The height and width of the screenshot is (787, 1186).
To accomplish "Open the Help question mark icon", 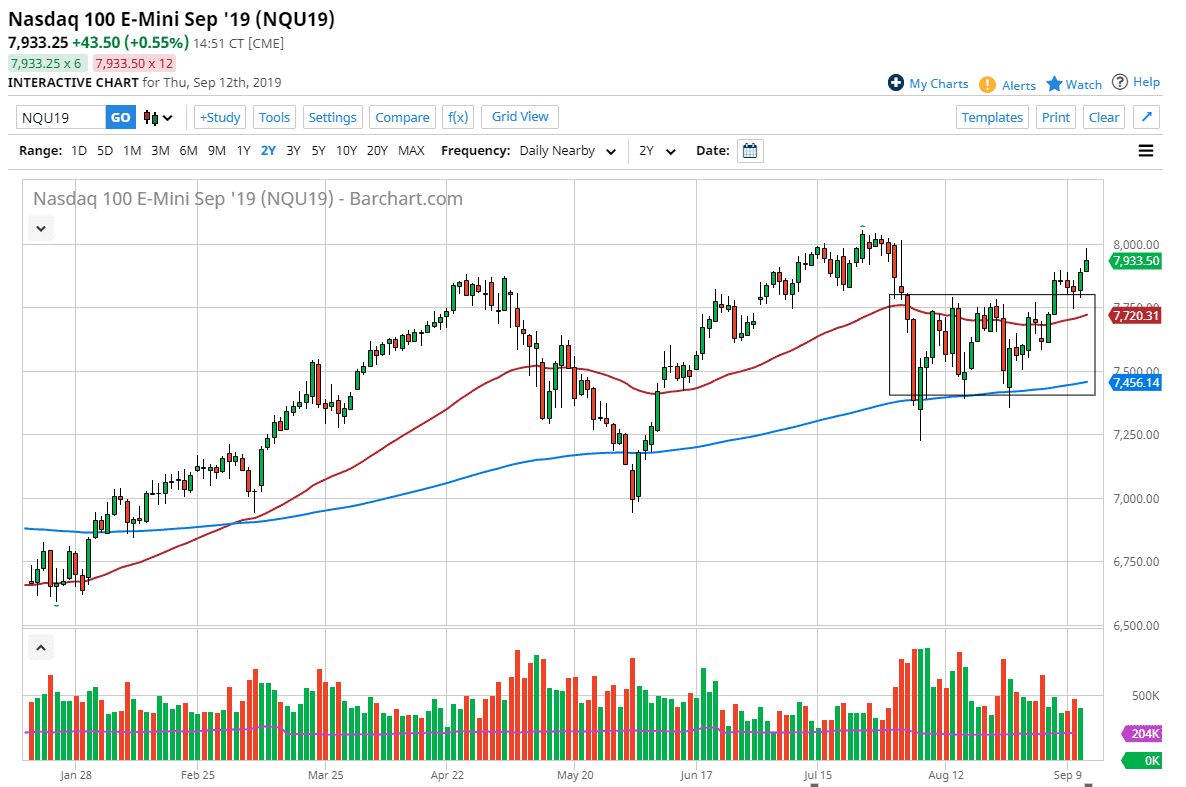I will (x=1120, y=82).
